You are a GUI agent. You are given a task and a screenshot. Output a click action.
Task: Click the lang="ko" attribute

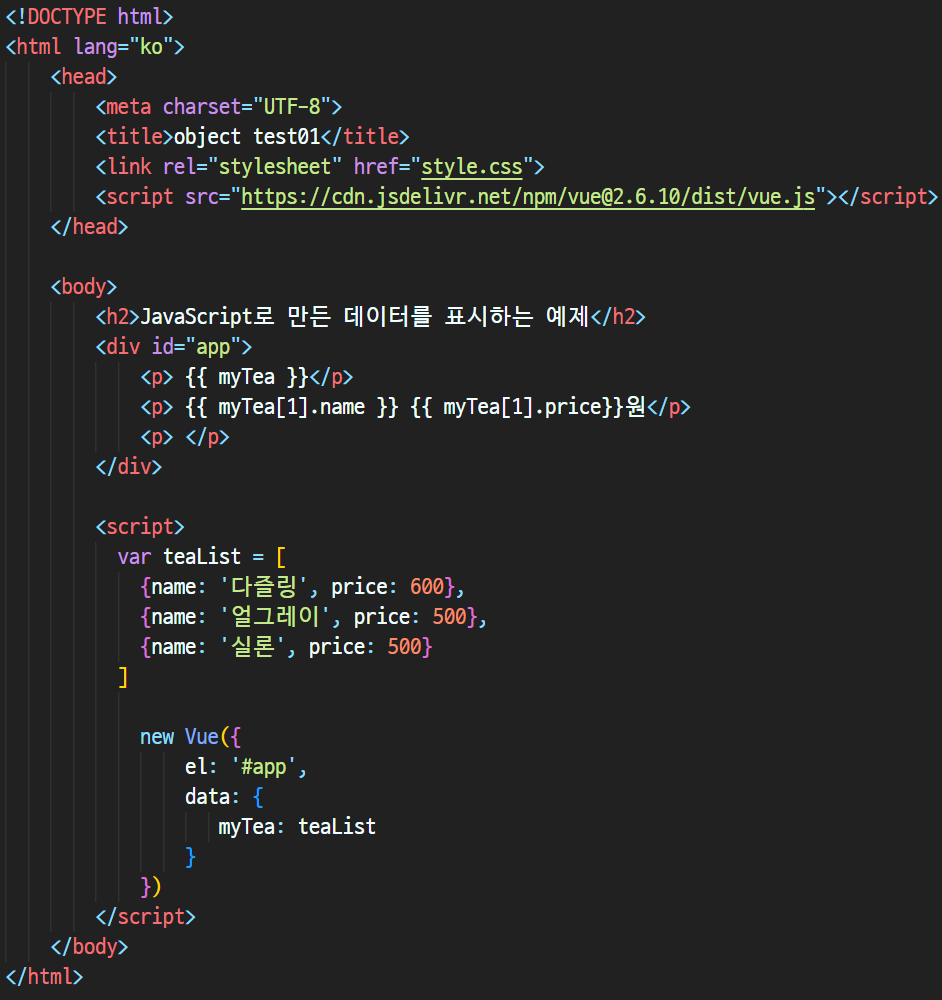click(x=123, y=47)
